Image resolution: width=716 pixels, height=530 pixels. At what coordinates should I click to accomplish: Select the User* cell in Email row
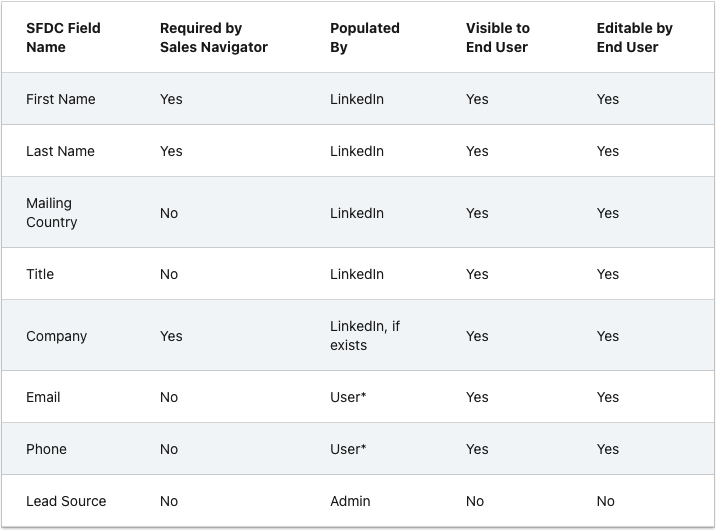348,397
